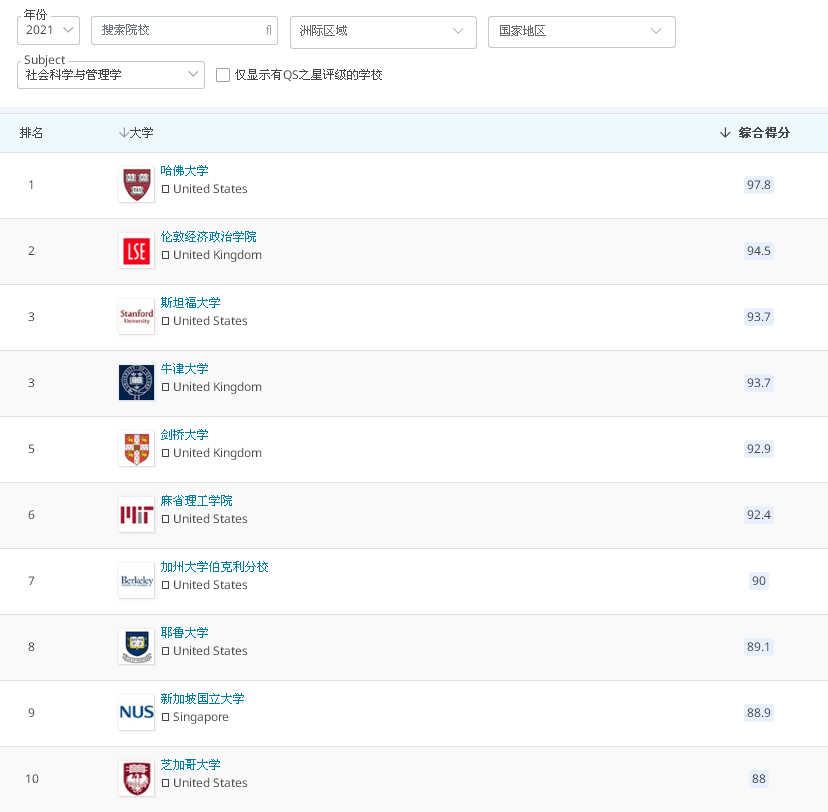The height and width of the screenshot is (812, 828).
Task: Click the 搜索院校 search input field
Action: coord(184,30)
